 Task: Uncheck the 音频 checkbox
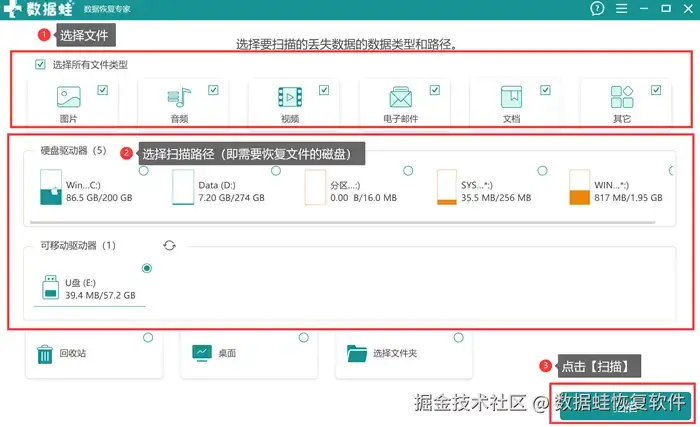[x=213, y=90]
